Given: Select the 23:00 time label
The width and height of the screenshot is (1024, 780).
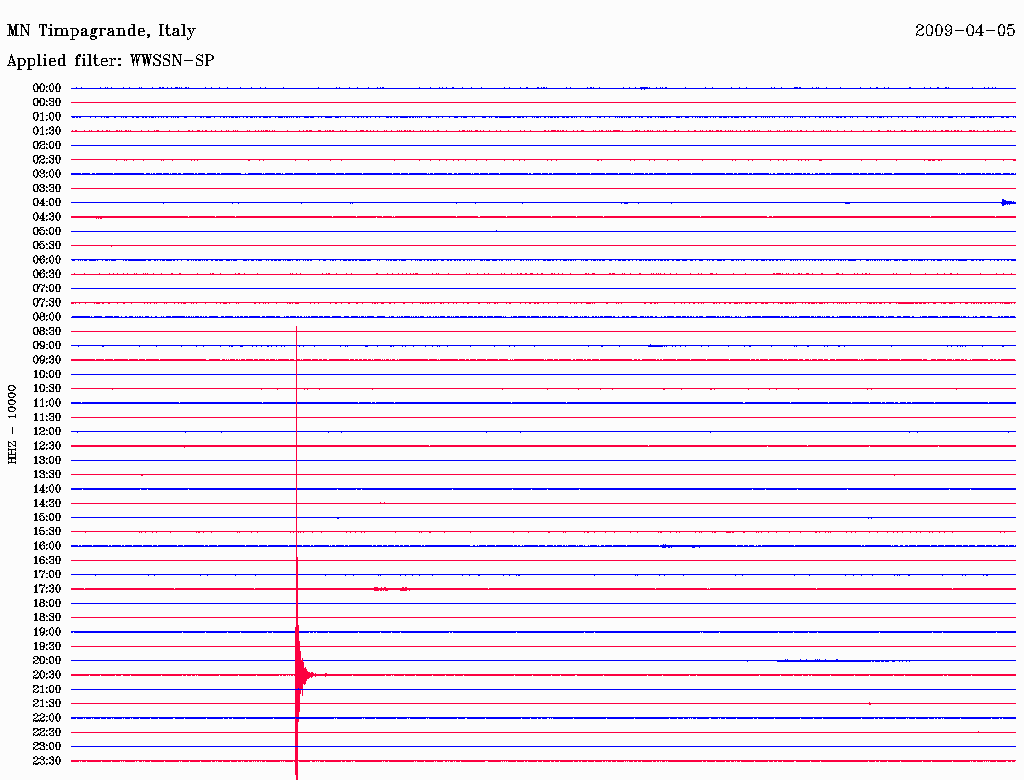Looking at the screenshot, I should 47,747.
